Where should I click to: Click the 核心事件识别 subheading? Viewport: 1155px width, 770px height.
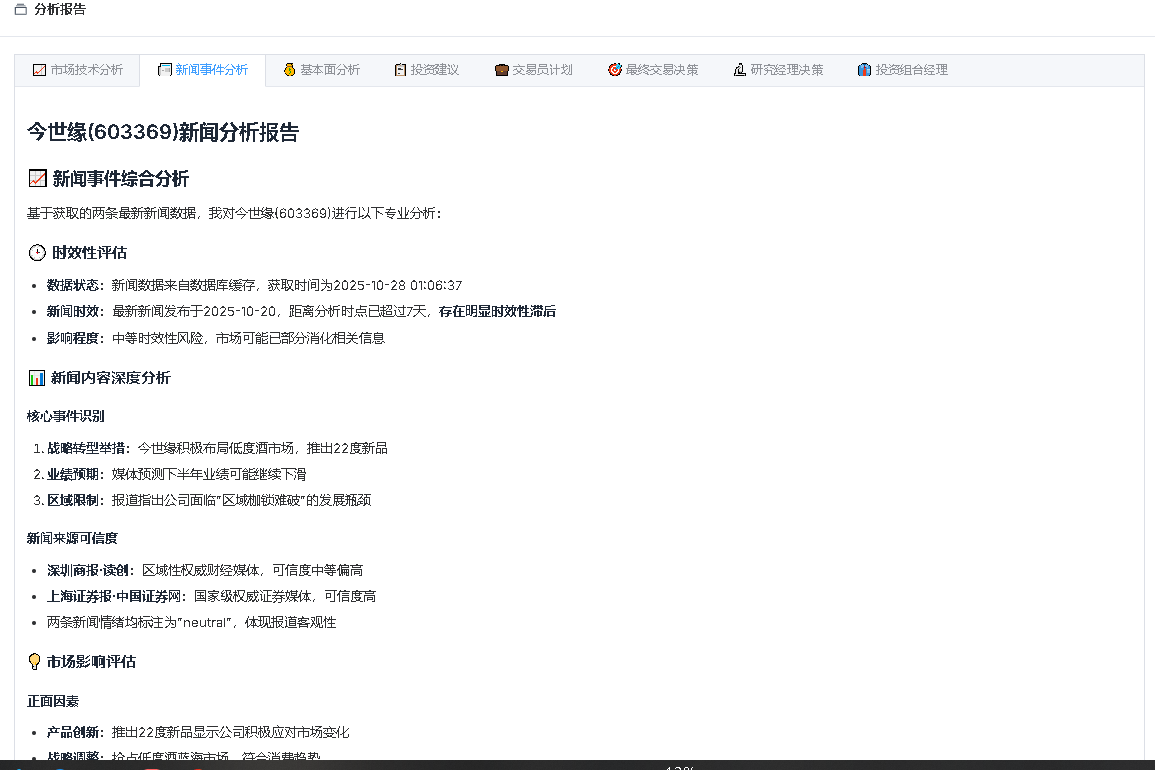coord(66,416)
